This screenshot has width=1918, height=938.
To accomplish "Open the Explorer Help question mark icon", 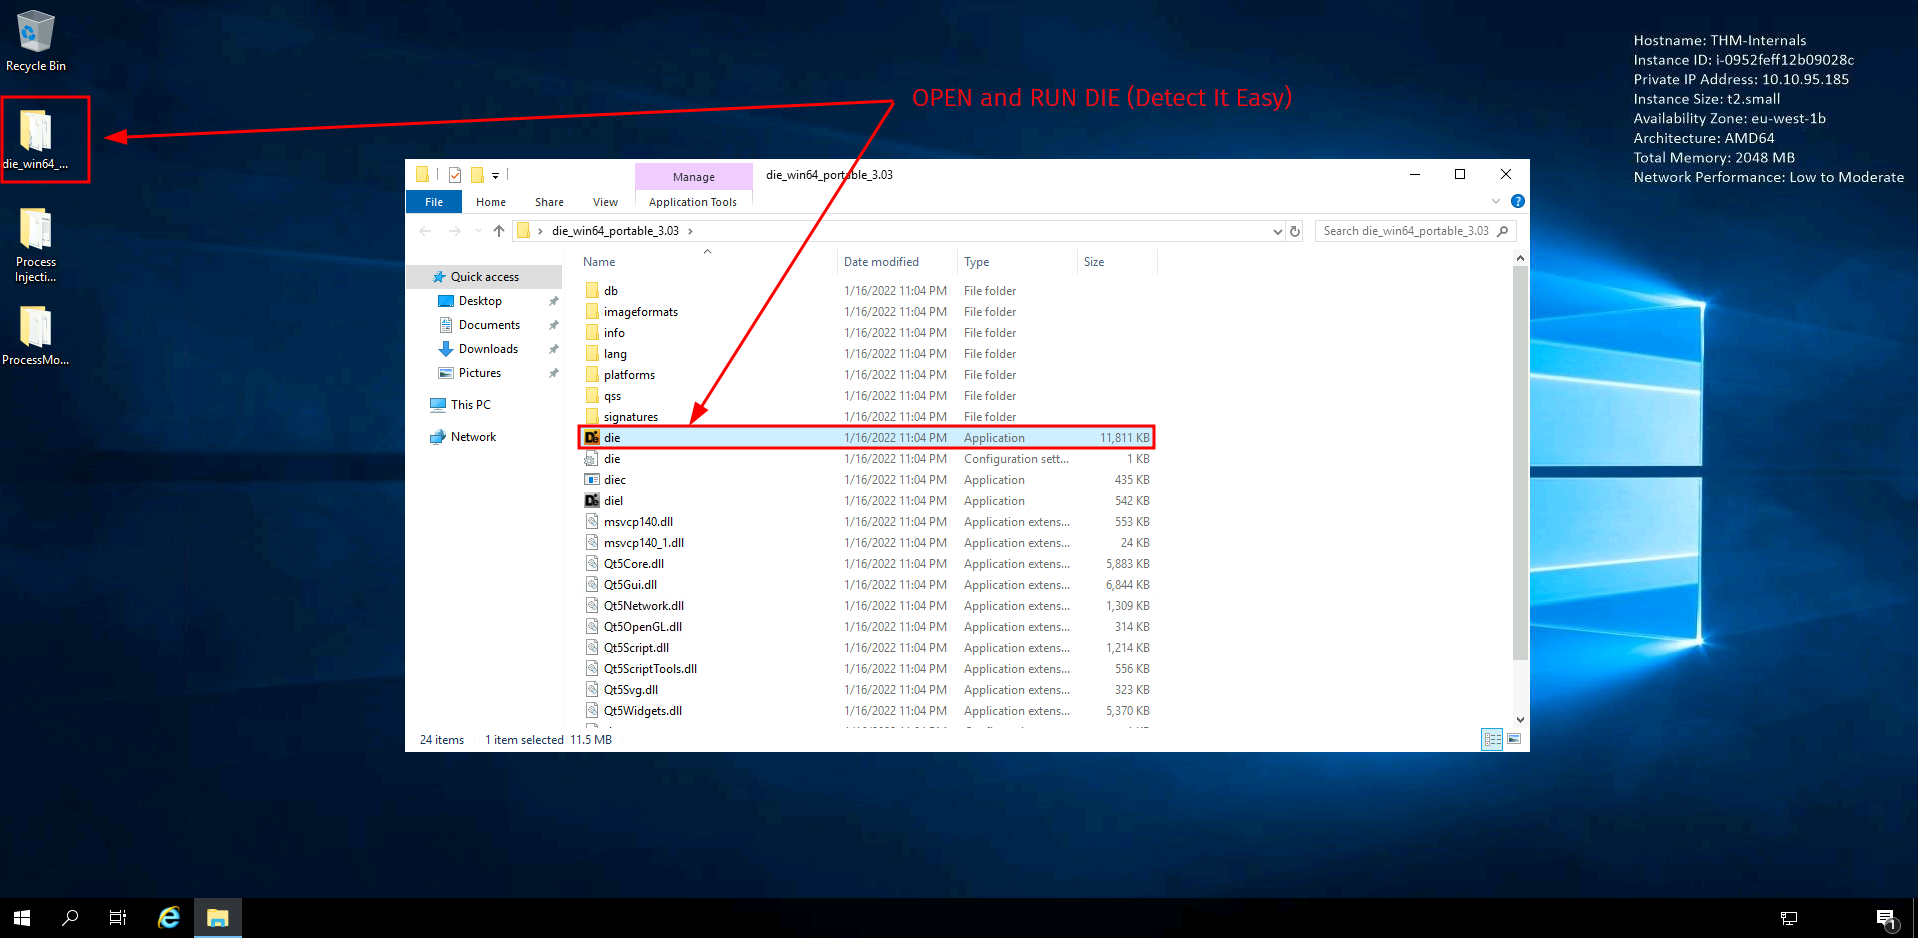I will click(1517, 201).
